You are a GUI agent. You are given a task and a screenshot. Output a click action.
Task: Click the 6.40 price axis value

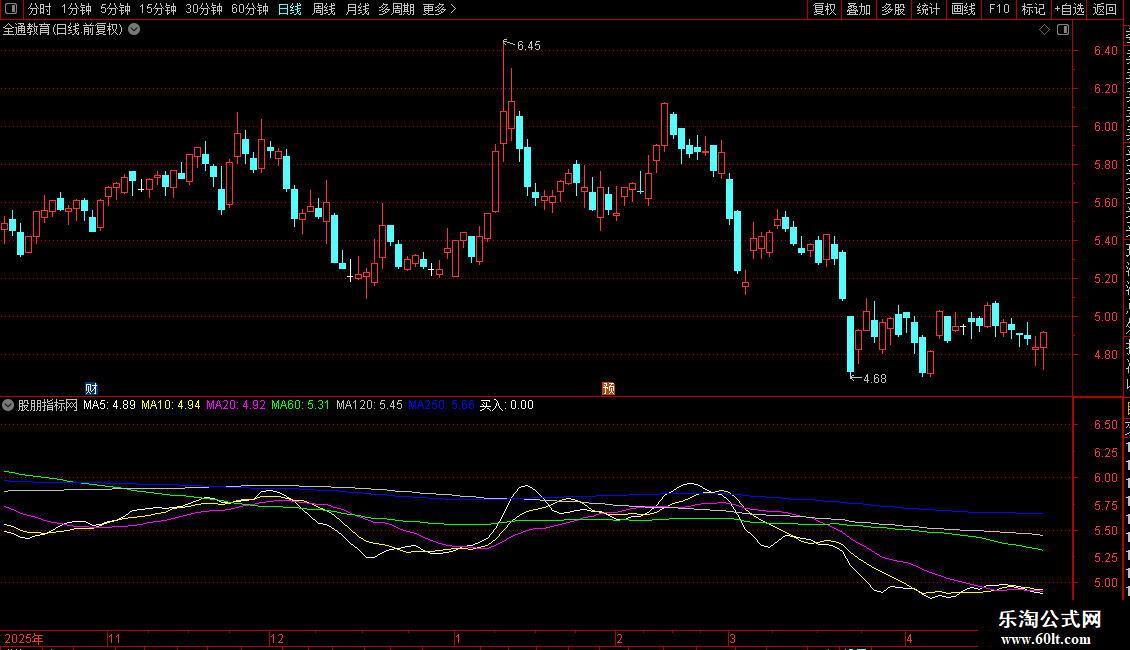coord(1105,50)
